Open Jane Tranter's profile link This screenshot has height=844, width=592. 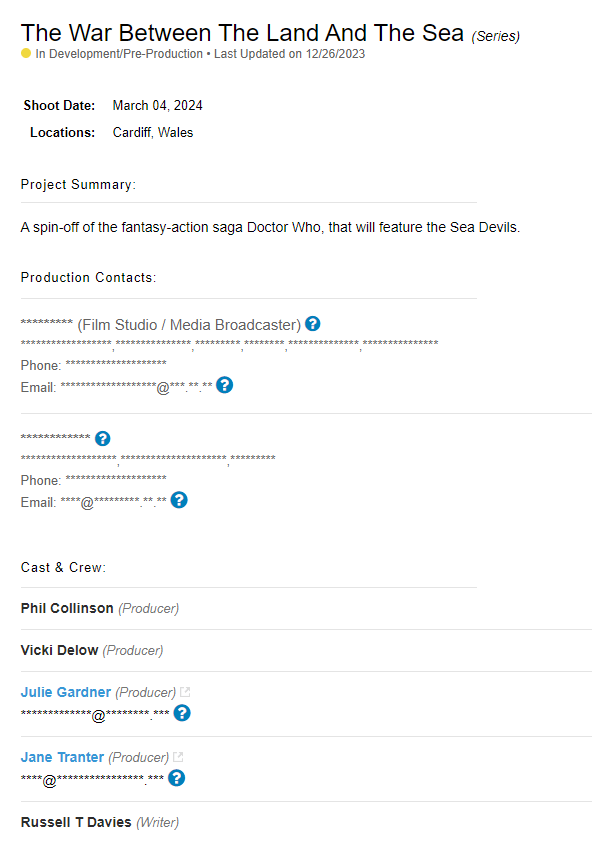click(x=62, y=757)
